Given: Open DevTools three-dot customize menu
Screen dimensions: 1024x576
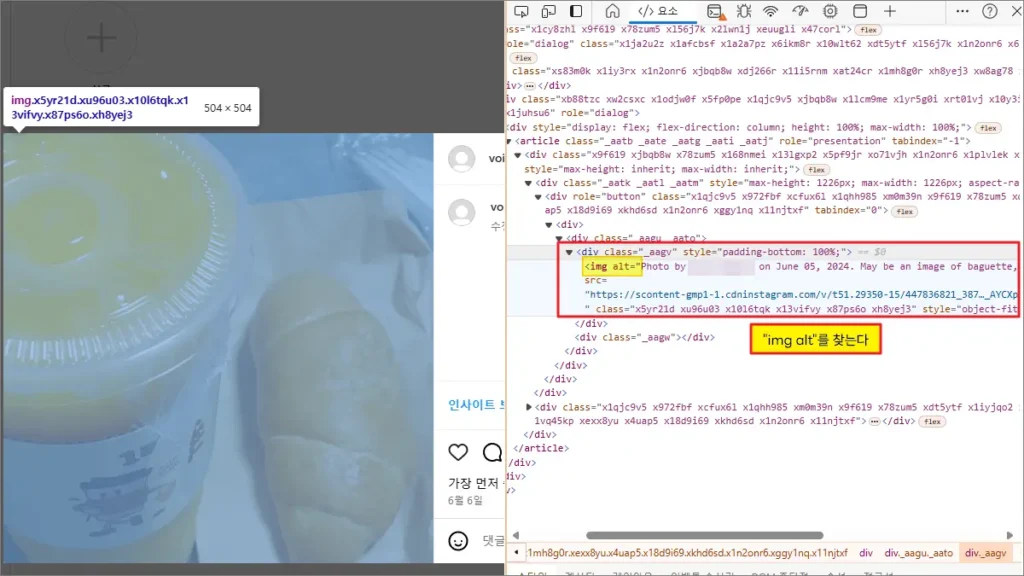Looking at the screenshot, I should 961,11.
